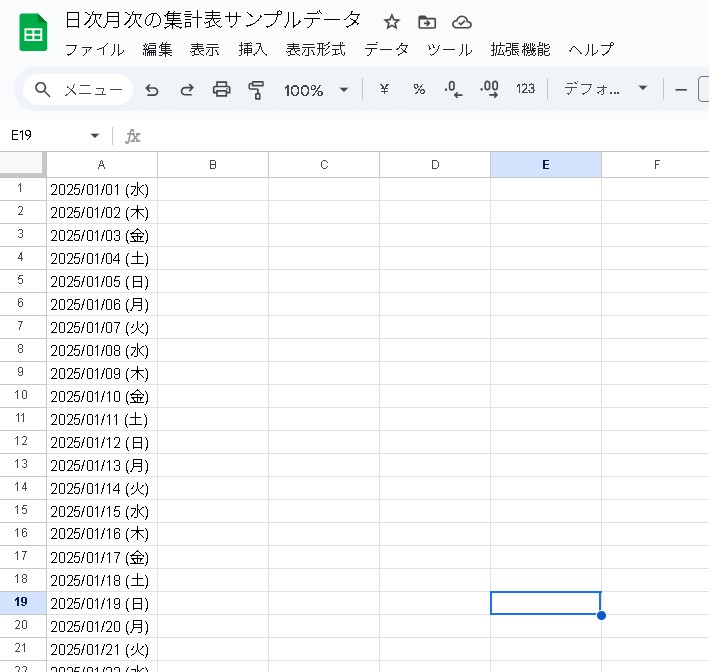Open the 表示形式 menu
The image size is (709, 672).
coord(315,49)
